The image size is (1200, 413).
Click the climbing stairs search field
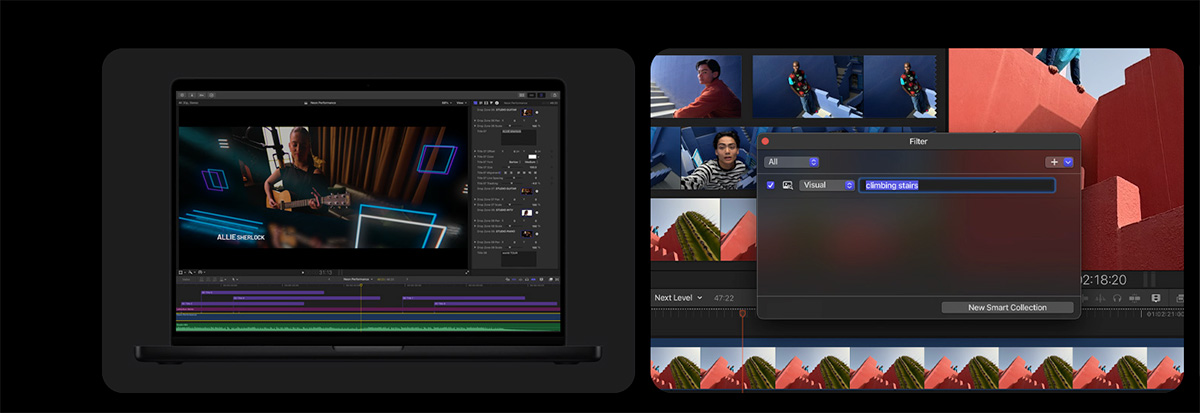click(x=957, y=185)
